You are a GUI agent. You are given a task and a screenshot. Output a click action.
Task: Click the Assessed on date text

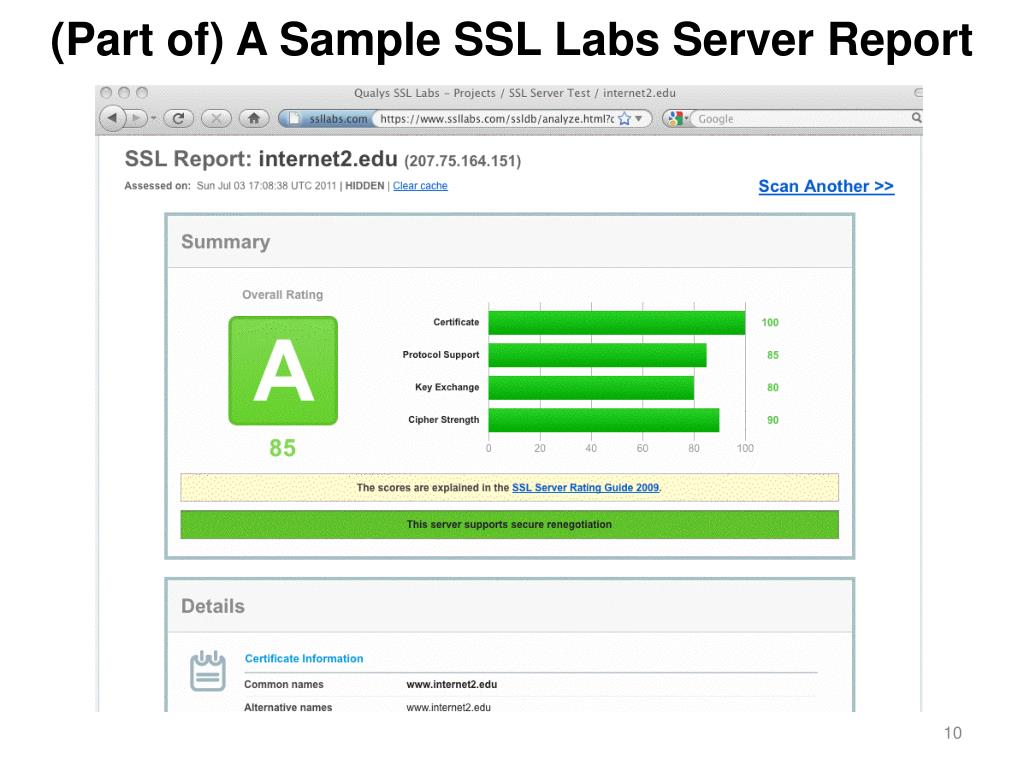point(266,186)
